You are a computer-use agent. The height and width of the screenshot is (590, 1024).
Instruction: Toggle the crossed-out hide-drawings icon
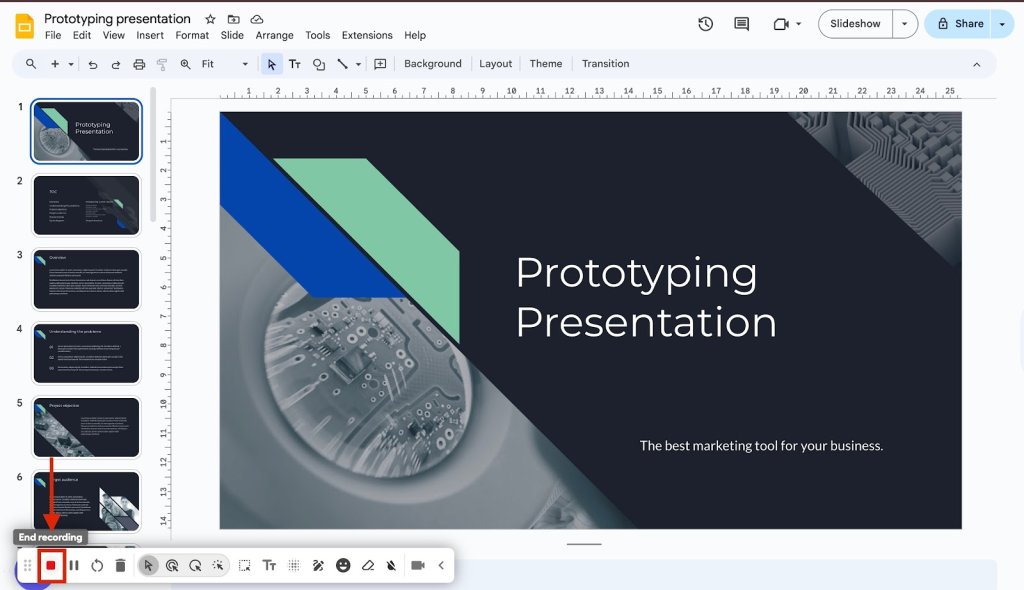[391, 566]
